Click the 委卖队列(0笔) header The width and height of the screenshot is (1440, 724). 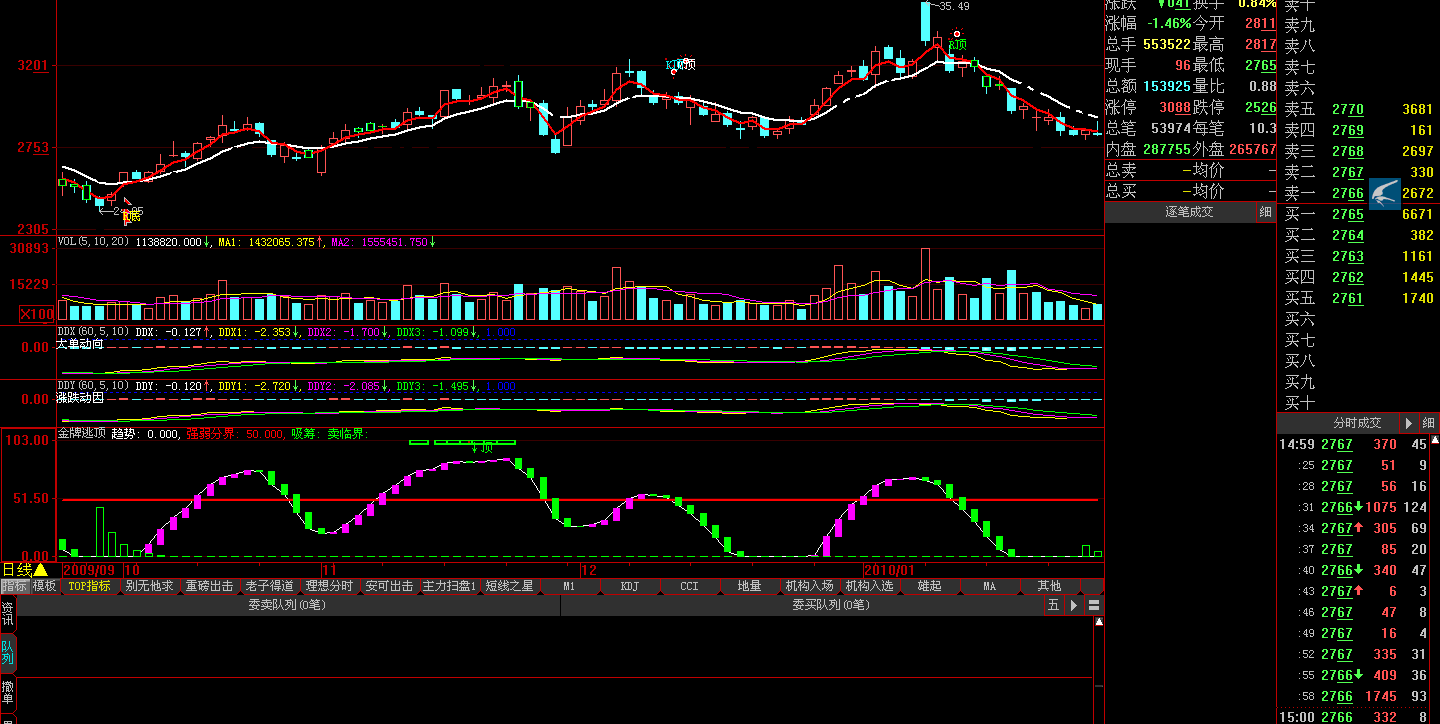[288, 605]
